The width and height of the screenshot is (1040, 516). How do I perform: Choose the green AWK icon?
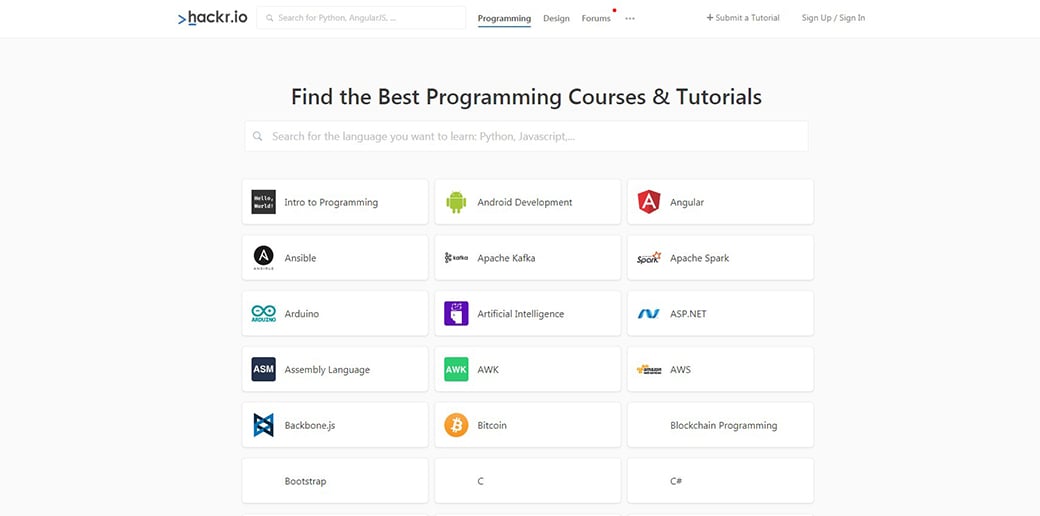coord(456,370)
